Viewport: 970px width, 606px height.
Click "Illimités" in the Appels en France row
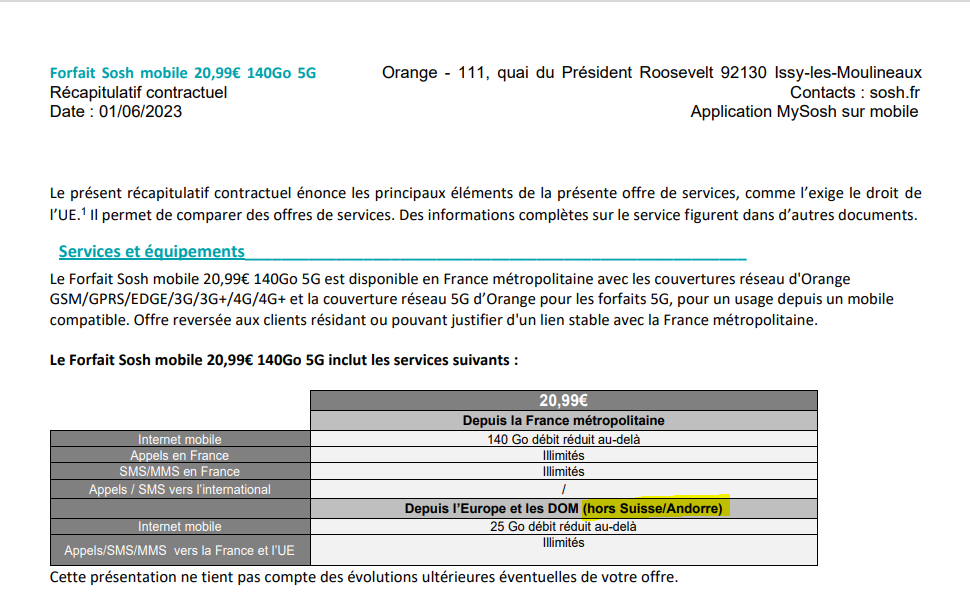click(x=564, y=455)
